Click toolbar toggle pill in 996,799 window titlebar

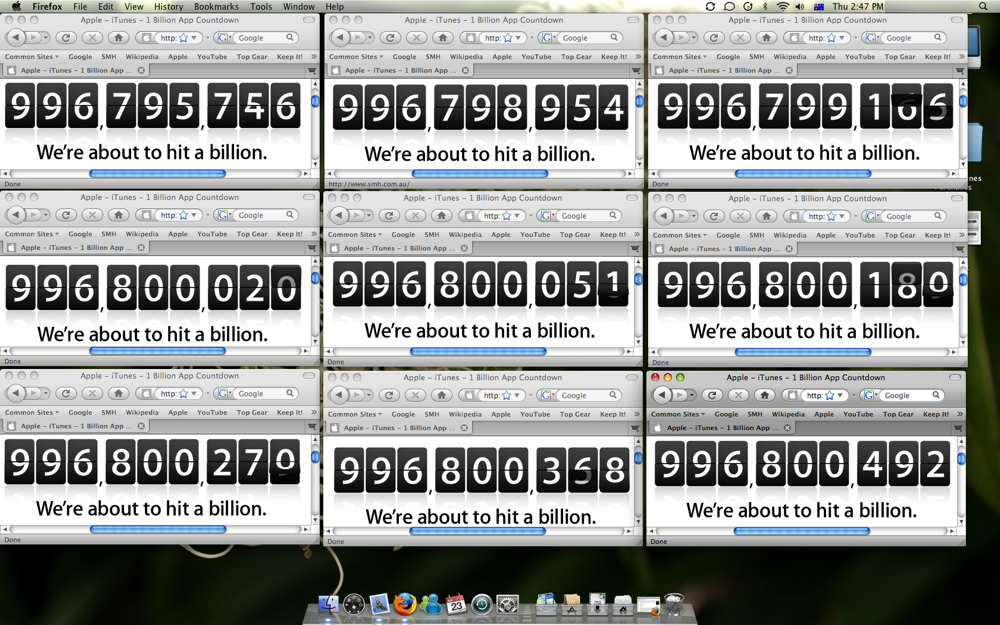point(956,20)
